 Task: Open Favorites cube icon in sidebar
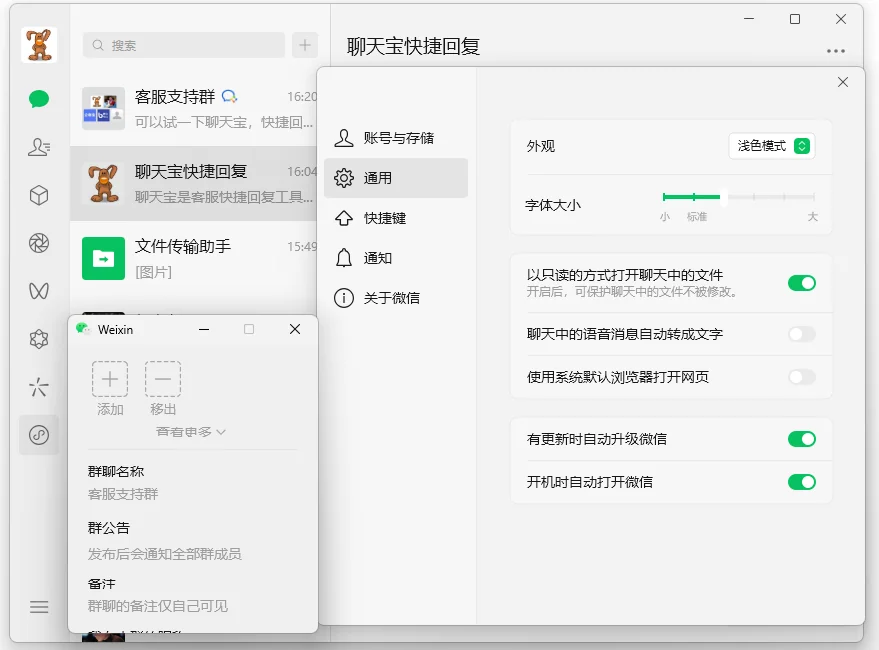pyautogui.click(x=39, y=195)
